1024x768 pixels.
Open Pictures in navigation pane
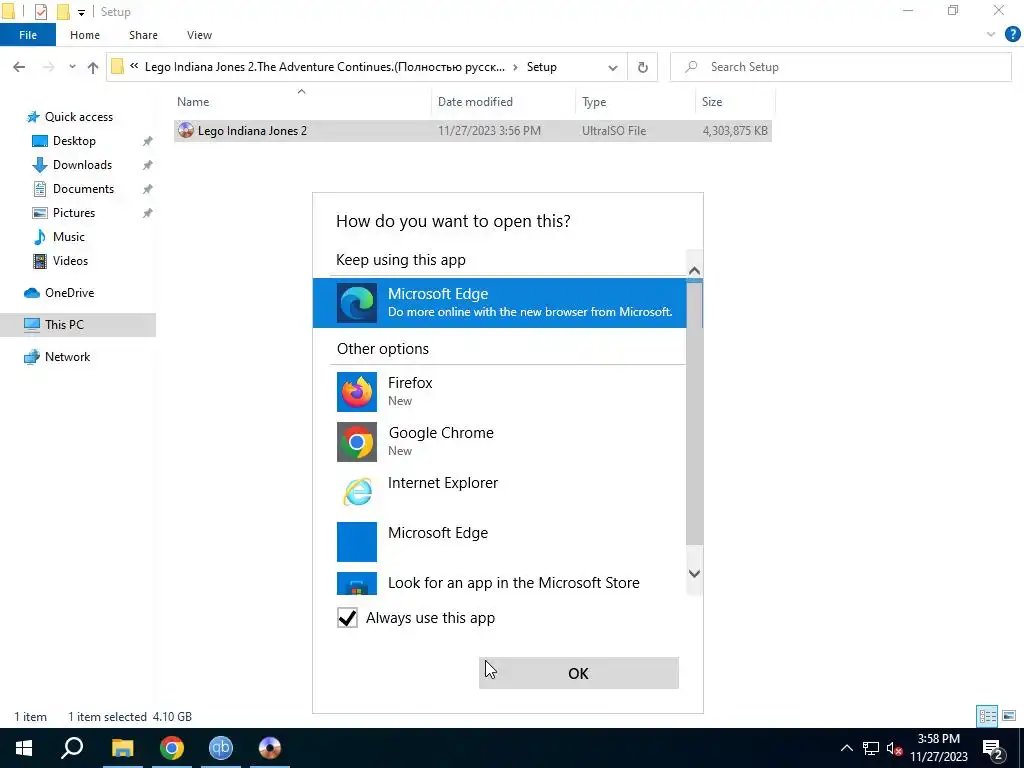click(x=73, y=213)
